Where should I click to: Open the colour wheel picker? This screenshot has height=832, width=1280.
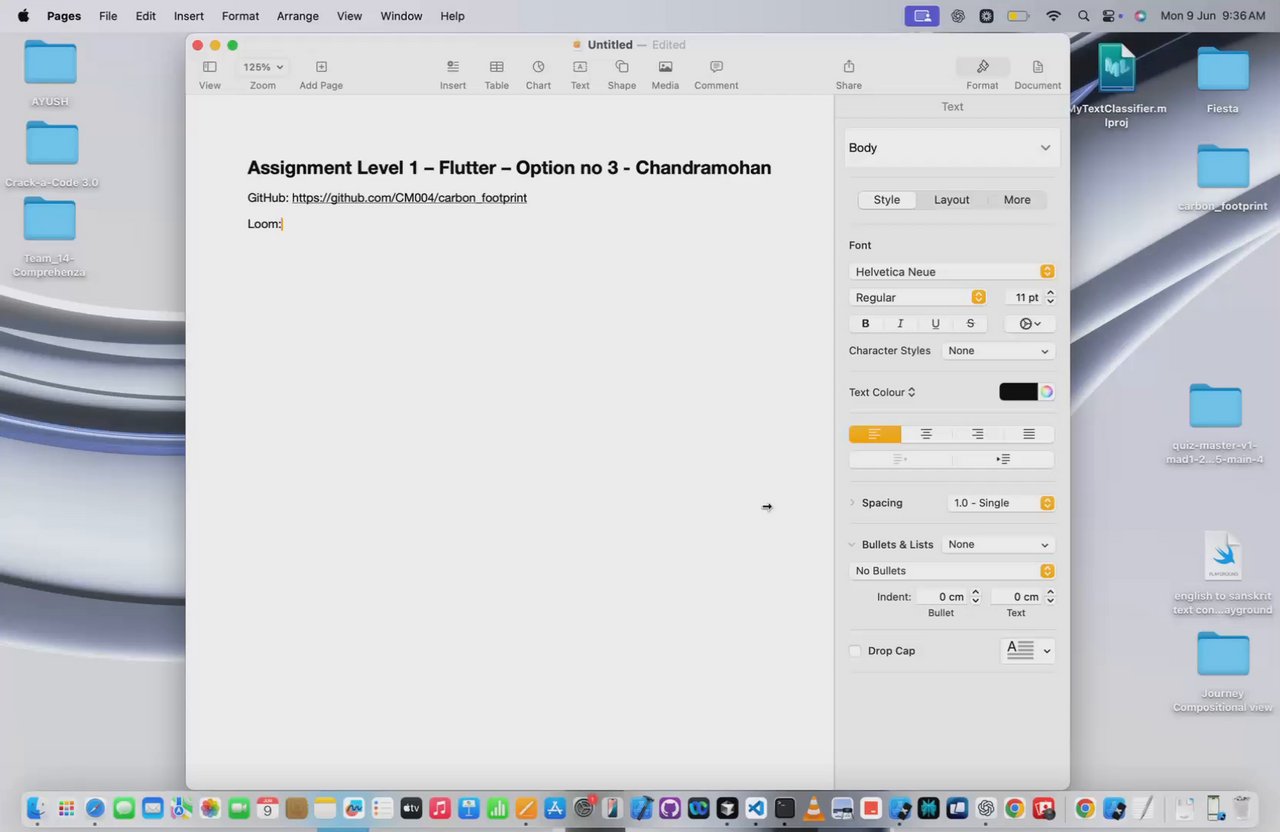coord(1046,392)
